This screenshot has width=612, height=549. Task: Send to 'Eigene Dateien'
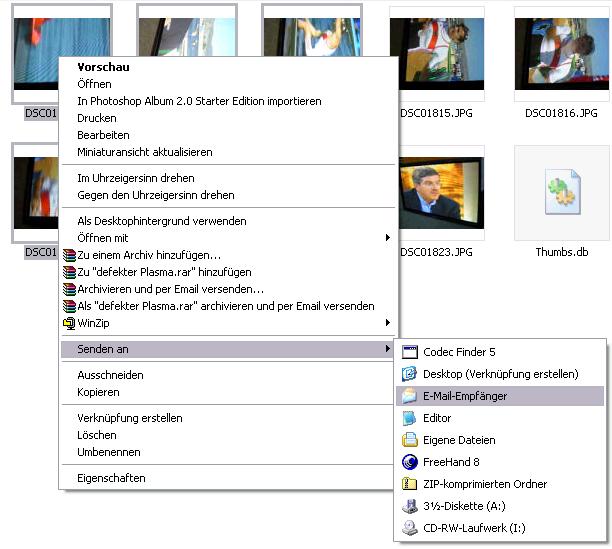(x=500, y=440)
